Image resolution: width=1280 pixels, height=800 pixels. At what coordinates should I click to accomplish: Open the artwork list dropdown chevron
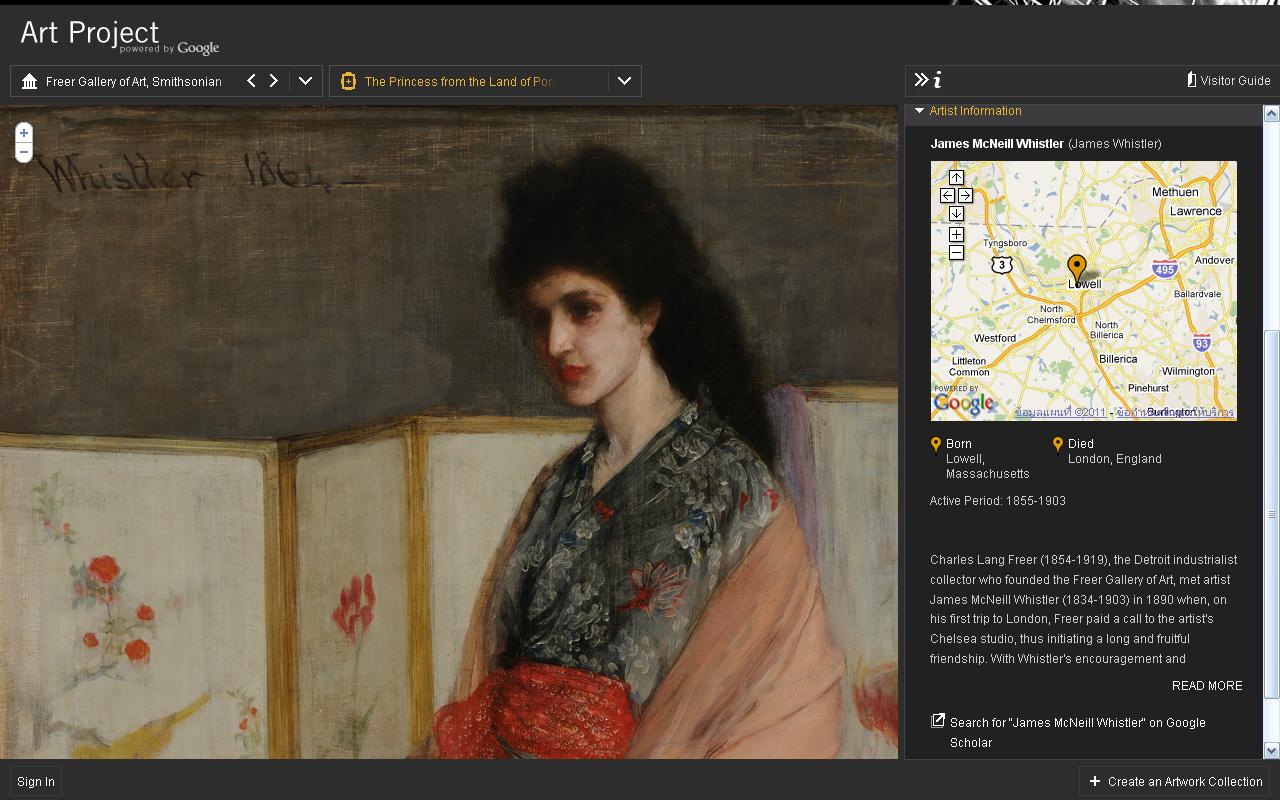click(x=624, y=81)
